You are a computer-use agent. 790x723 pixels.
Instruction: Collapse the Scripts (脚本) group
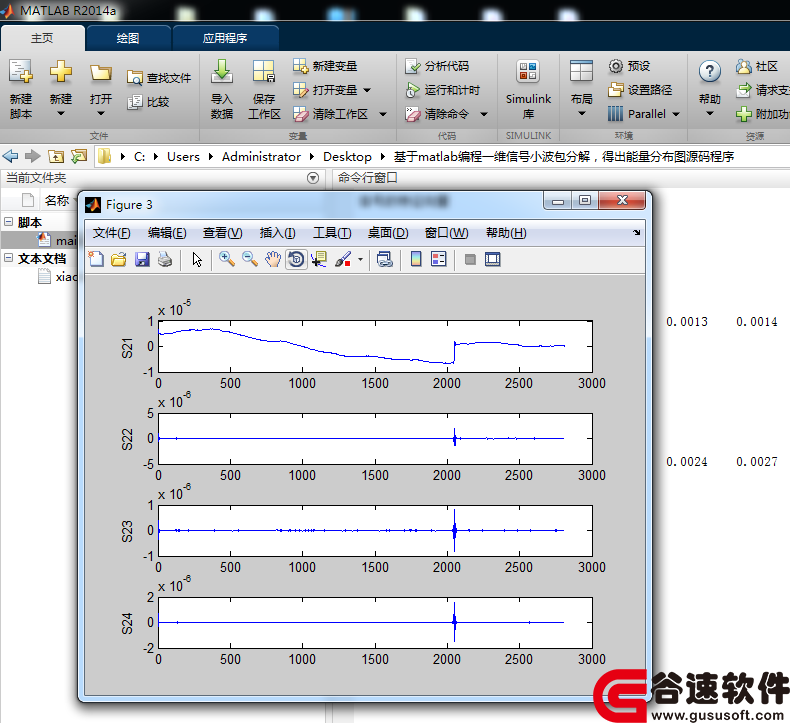[x=9, y=222]
